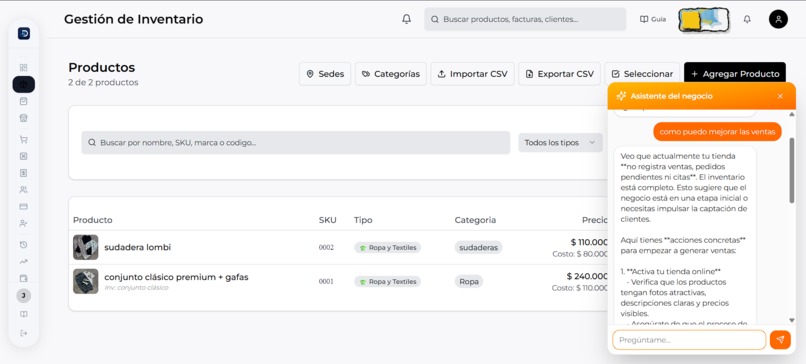806x364 pixels.
Task: Click the '2 de 2 productos' count text
Action: 103,82
